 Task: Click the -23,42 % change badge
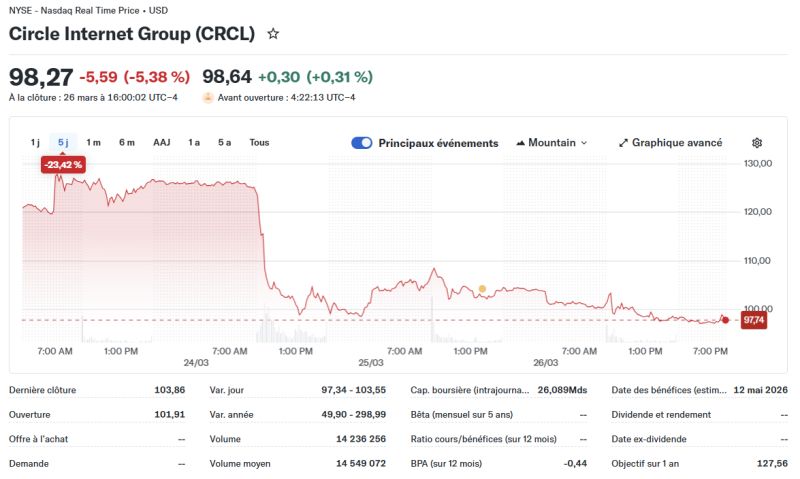[63, 165]
